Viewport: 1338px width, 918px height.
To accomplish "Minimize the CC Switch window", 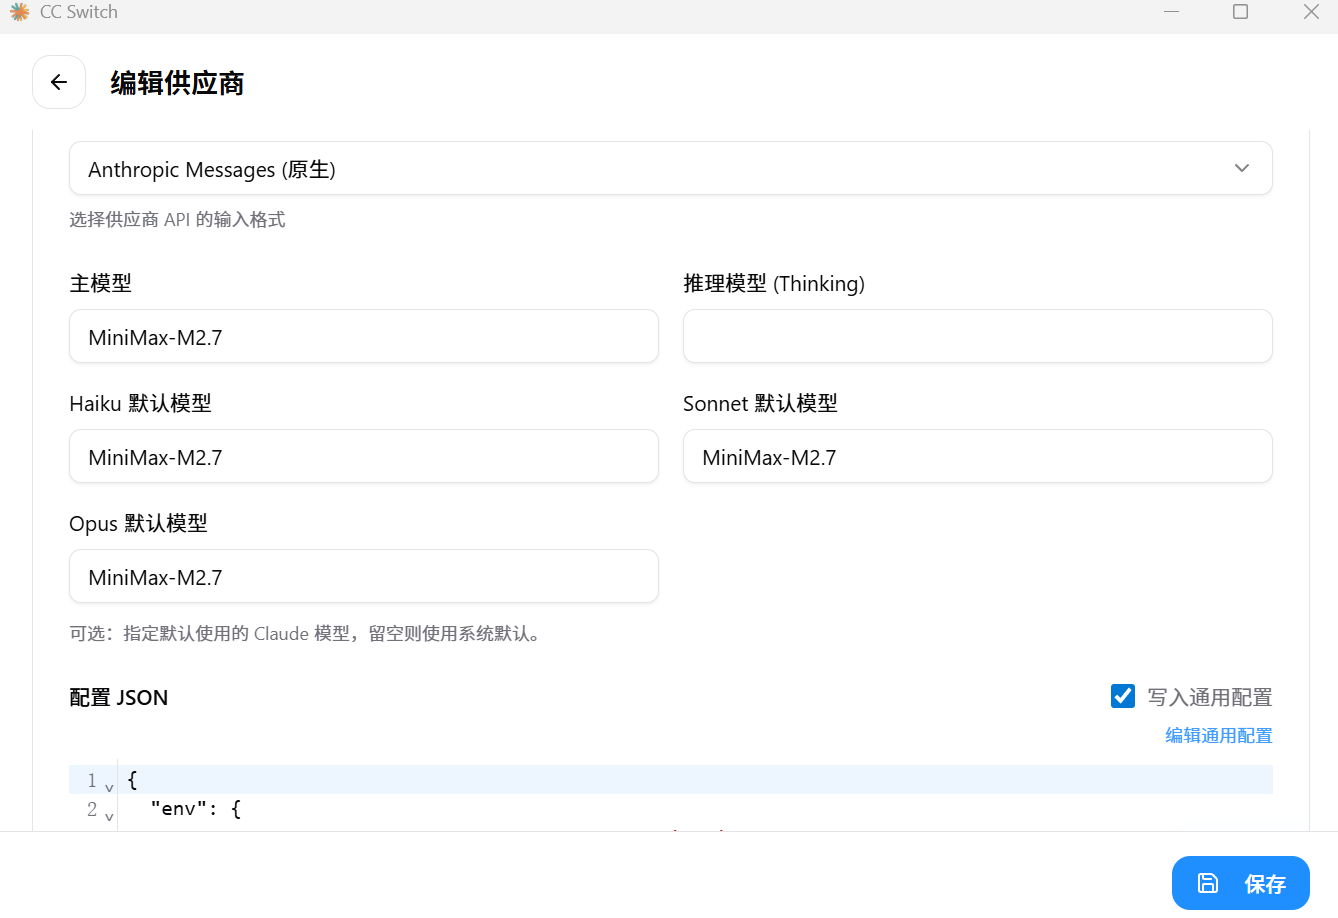I will click(x=1170, y=12).
